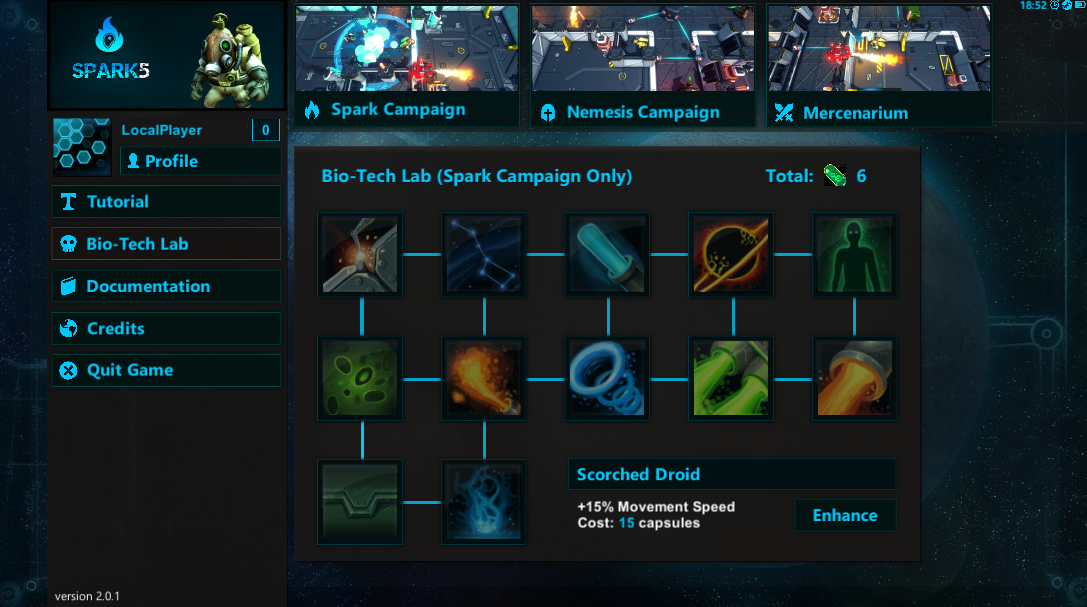Pick the green humanoid silhouette upgrade icon
This screenshot has height=607, width=1087.
855,254
